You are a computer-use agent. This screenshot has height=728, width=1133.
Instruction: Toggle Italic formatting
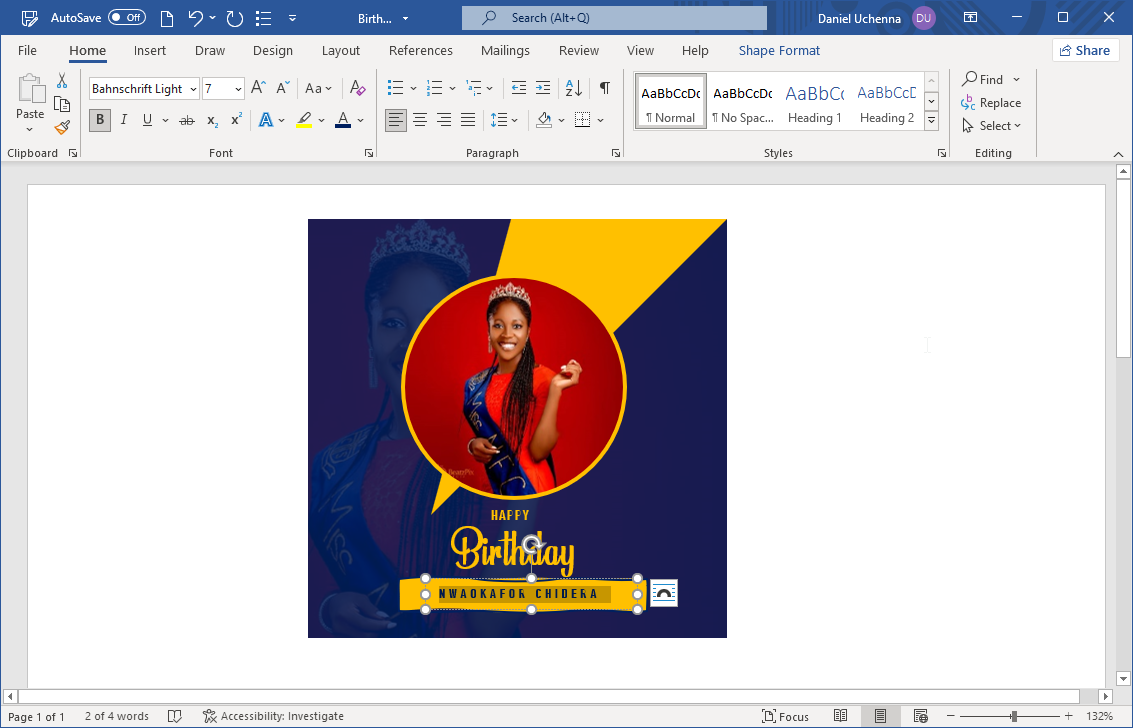click(124, 120)
